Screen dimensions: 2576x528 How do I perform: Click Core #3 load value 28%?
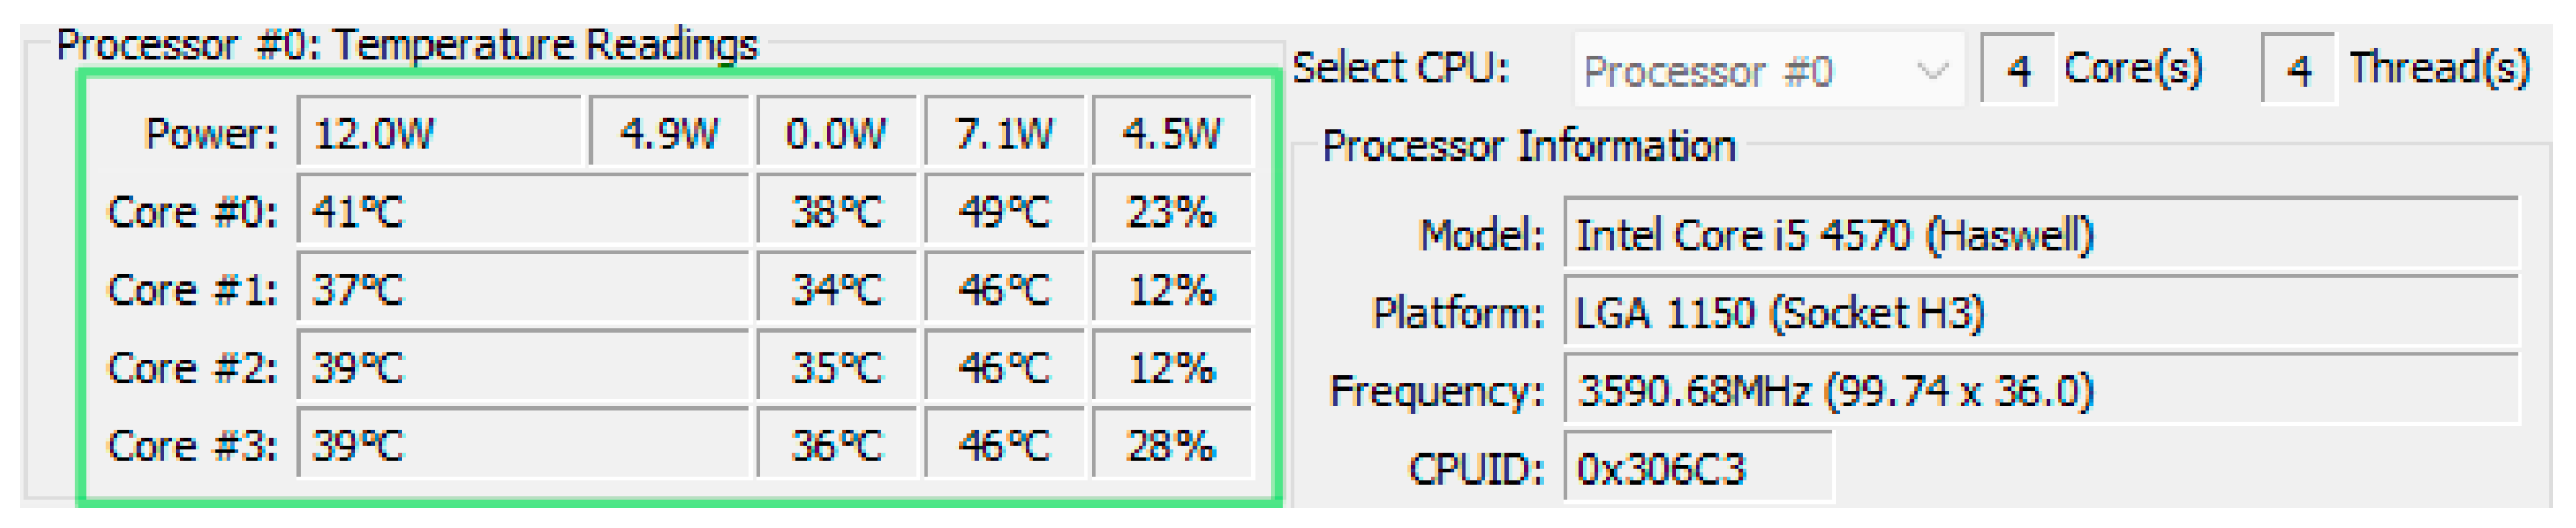click(1172, 444)
